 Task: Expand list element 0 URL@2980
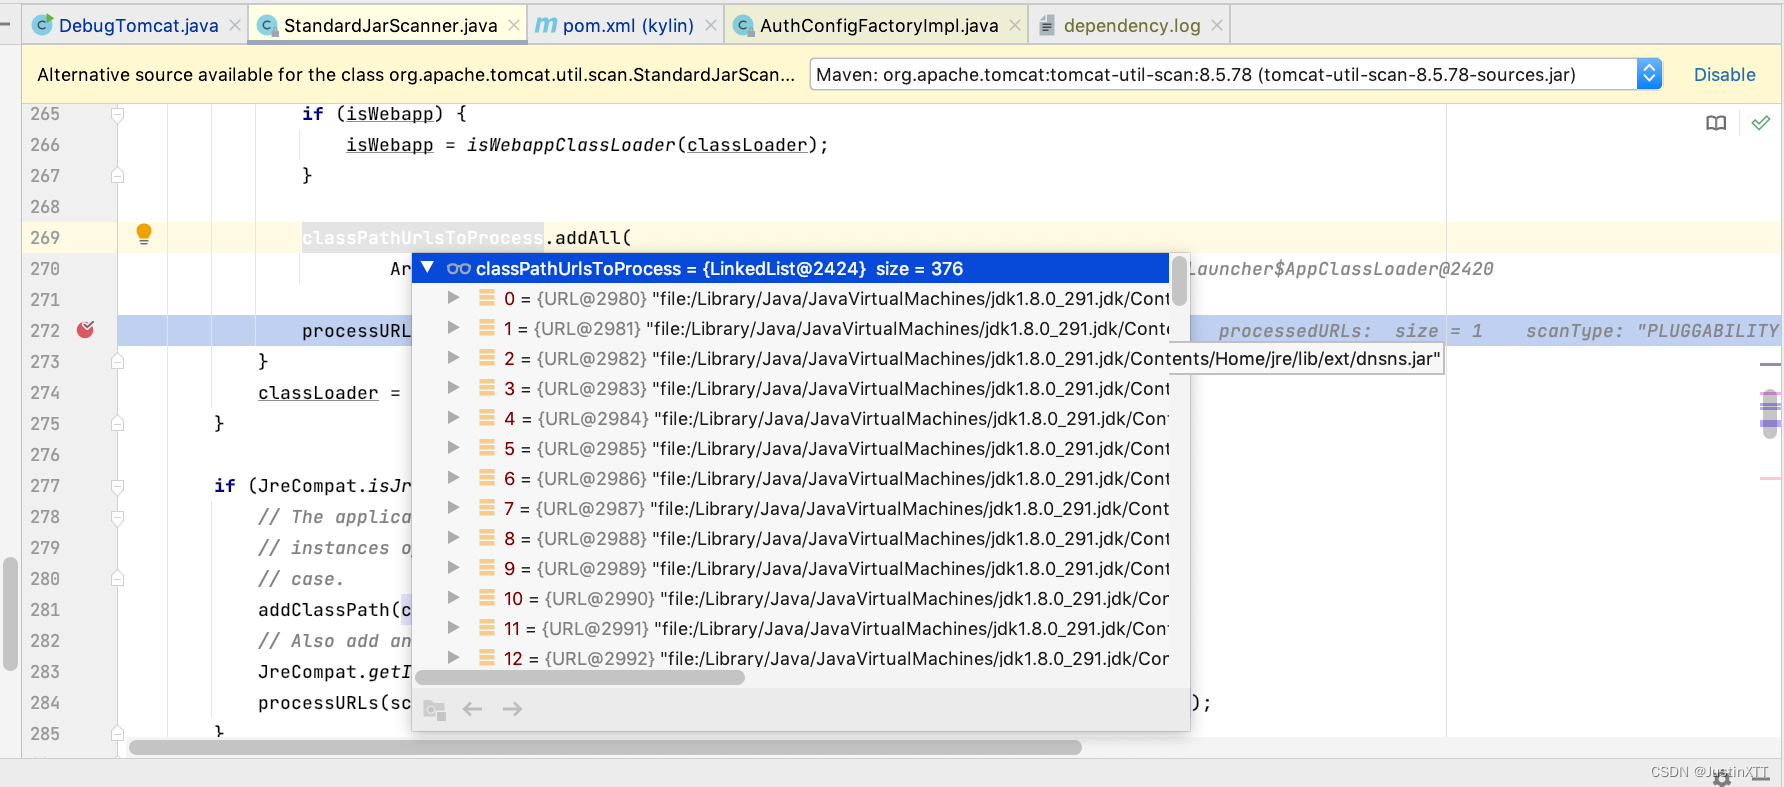pyautogui.click(x=453, y=298)
